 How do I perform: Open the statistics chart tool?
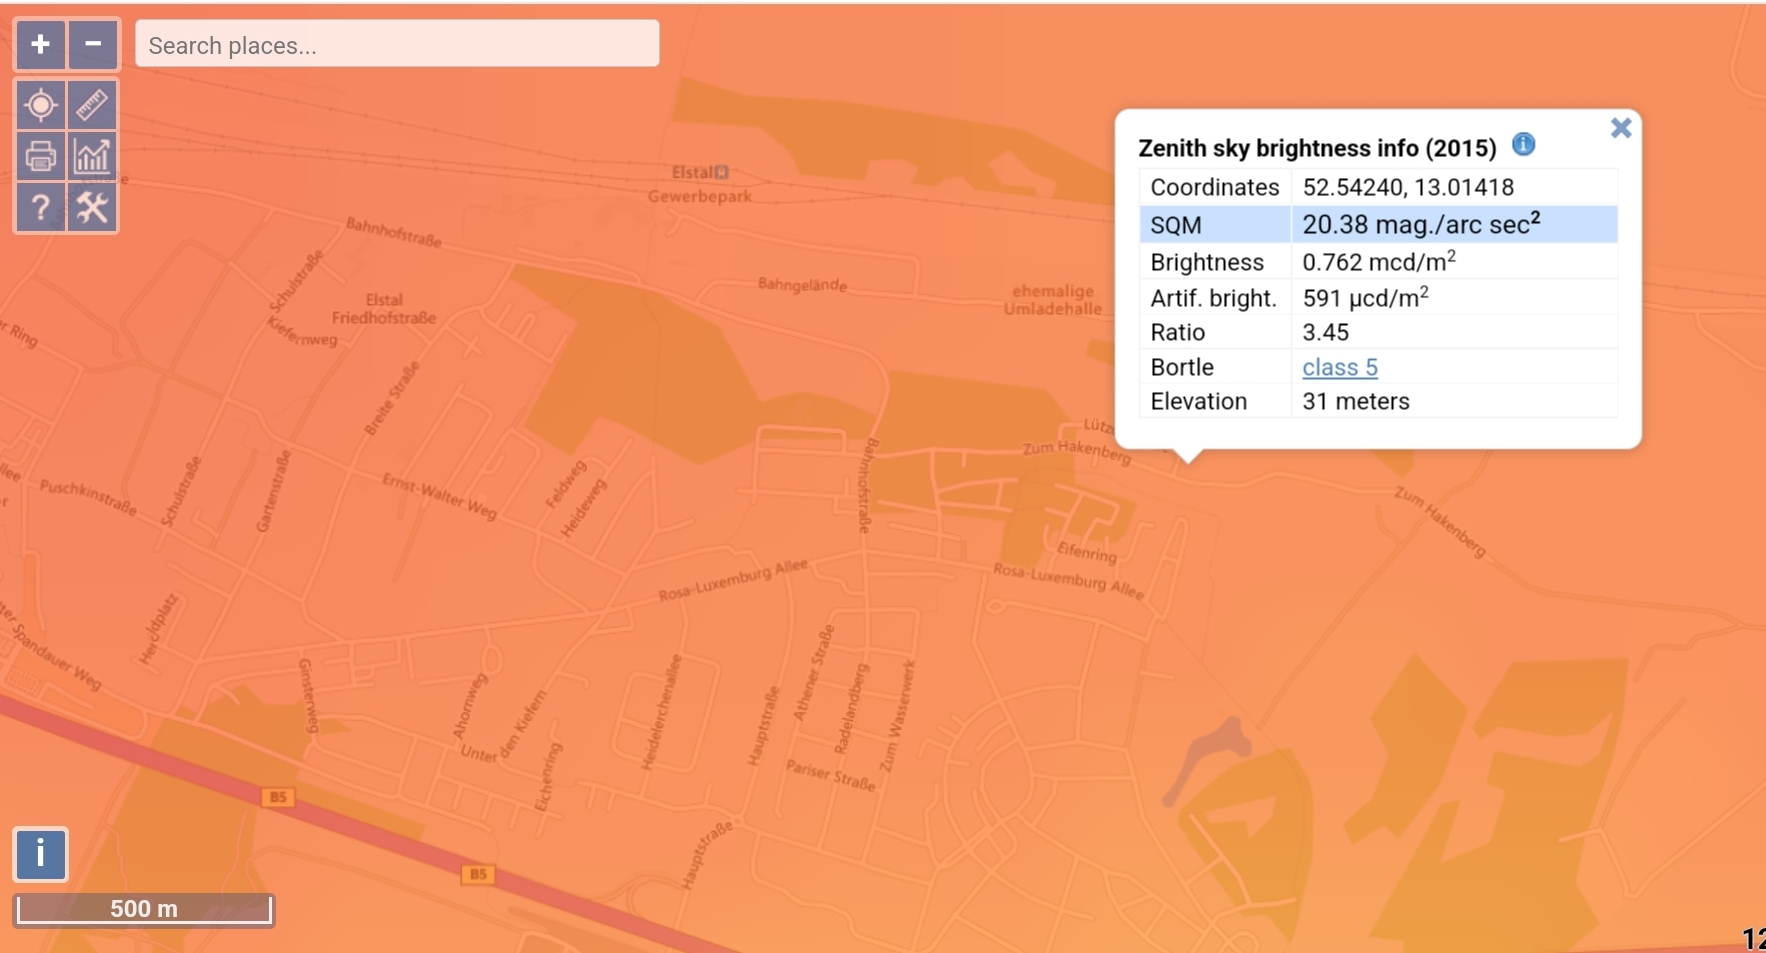pos(92,156)
